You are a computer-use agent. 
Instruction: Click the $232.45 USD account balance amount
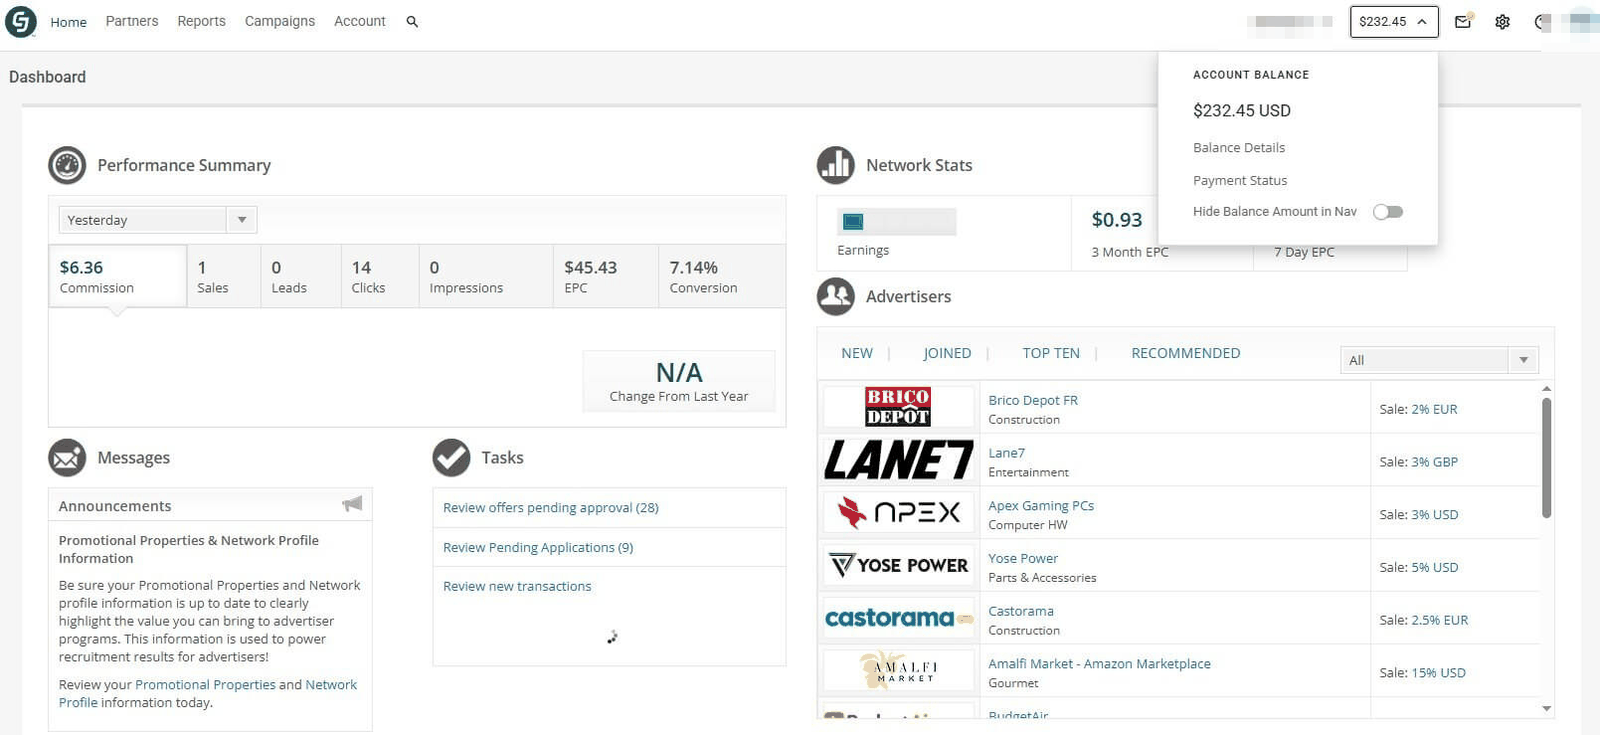click(x=1242, y=110)
